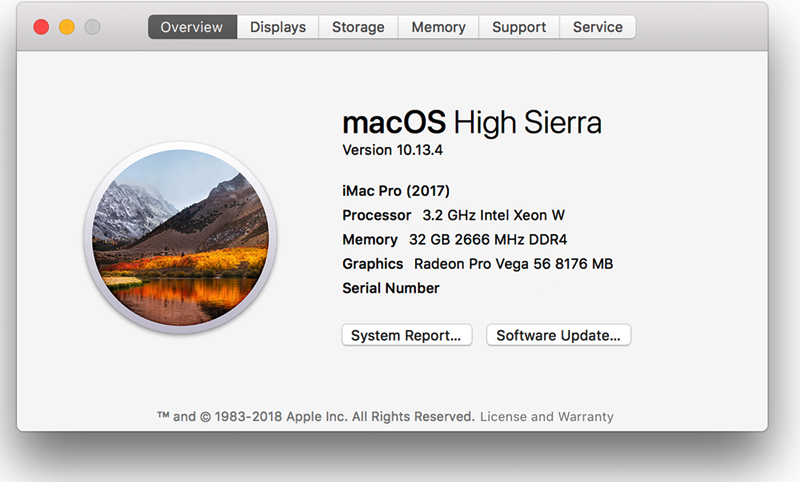Click the Radeon Pro Vega 56 8176 MB text
This screenshot has width=800, height=482.
coord(513,264)
